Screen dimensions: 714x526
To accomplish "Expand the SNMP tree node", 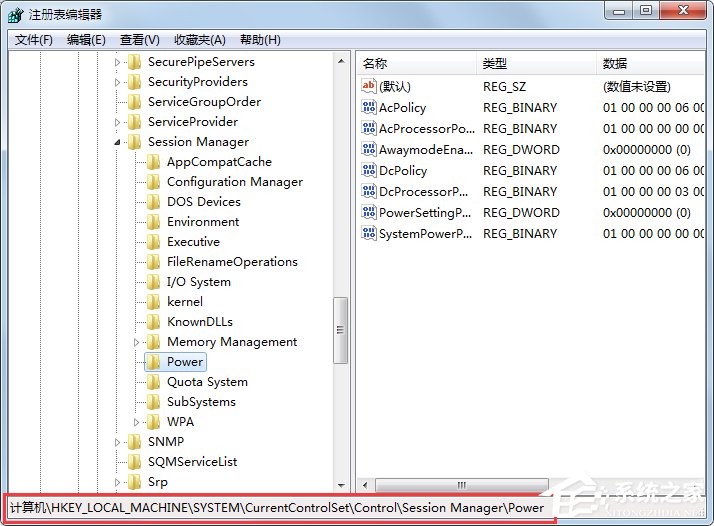I will pos(117,442).
